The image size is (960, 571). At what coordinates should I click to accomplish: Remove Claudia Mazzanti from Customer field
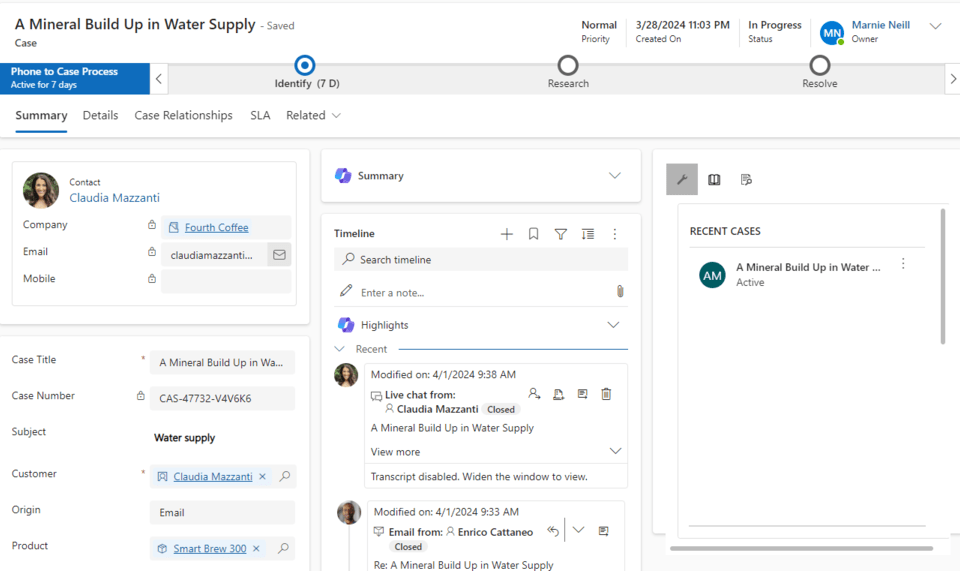263,477
